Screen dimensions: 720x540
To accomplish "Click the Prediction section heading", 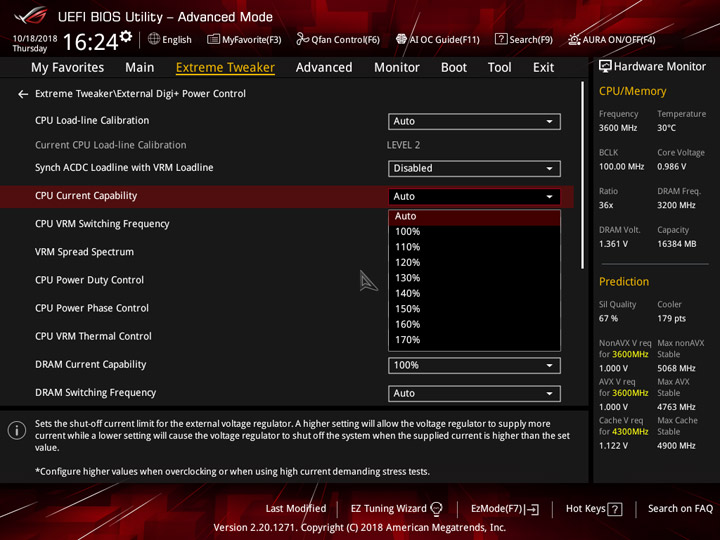I will click(624, 281).
